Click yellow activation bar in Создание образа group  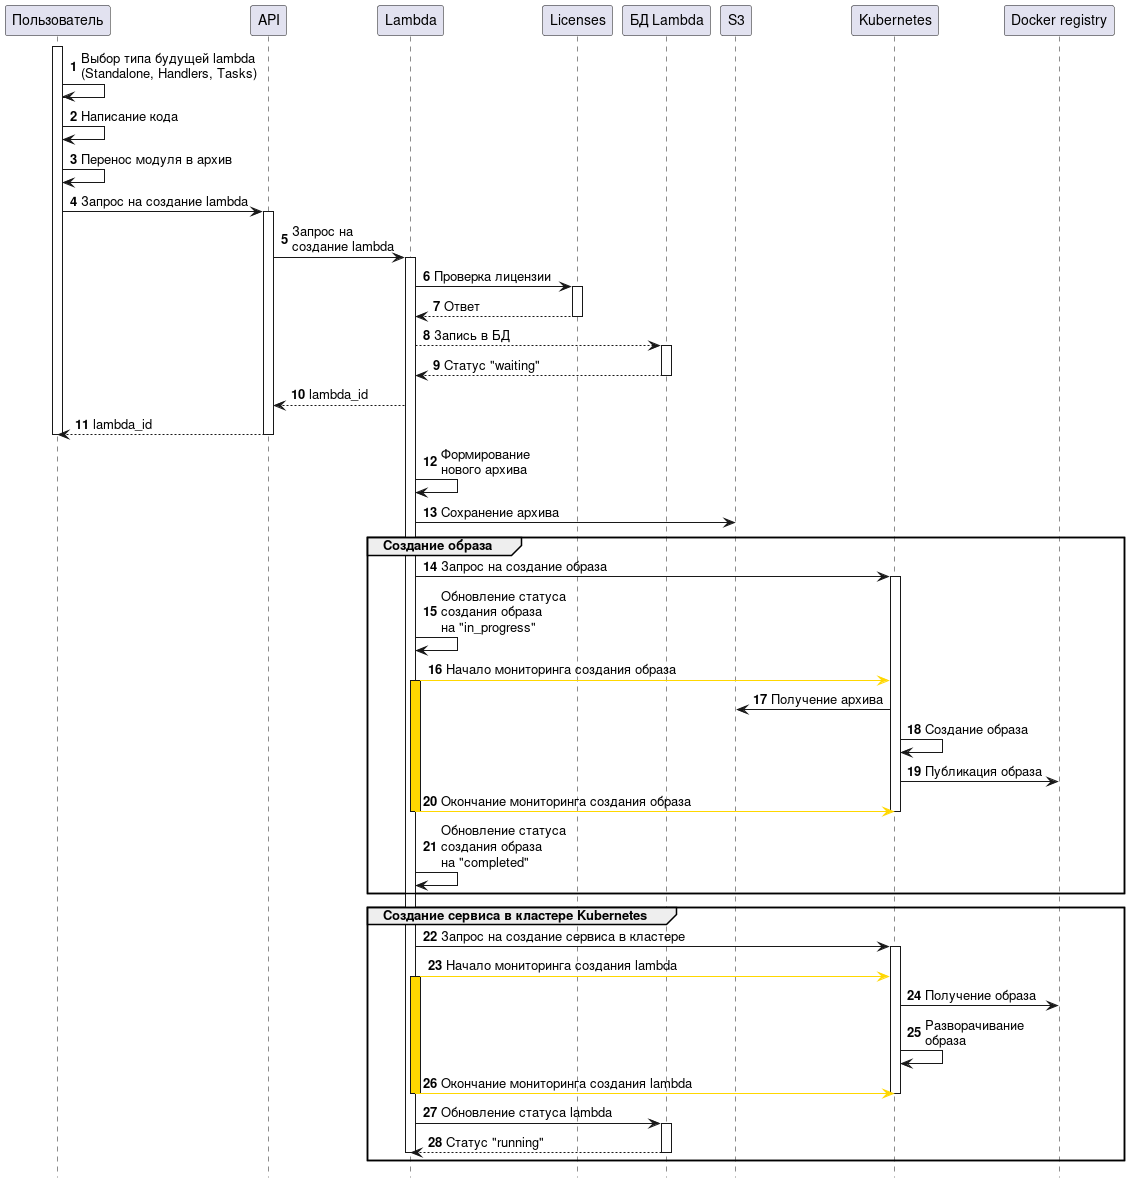[x=415, y=745]
